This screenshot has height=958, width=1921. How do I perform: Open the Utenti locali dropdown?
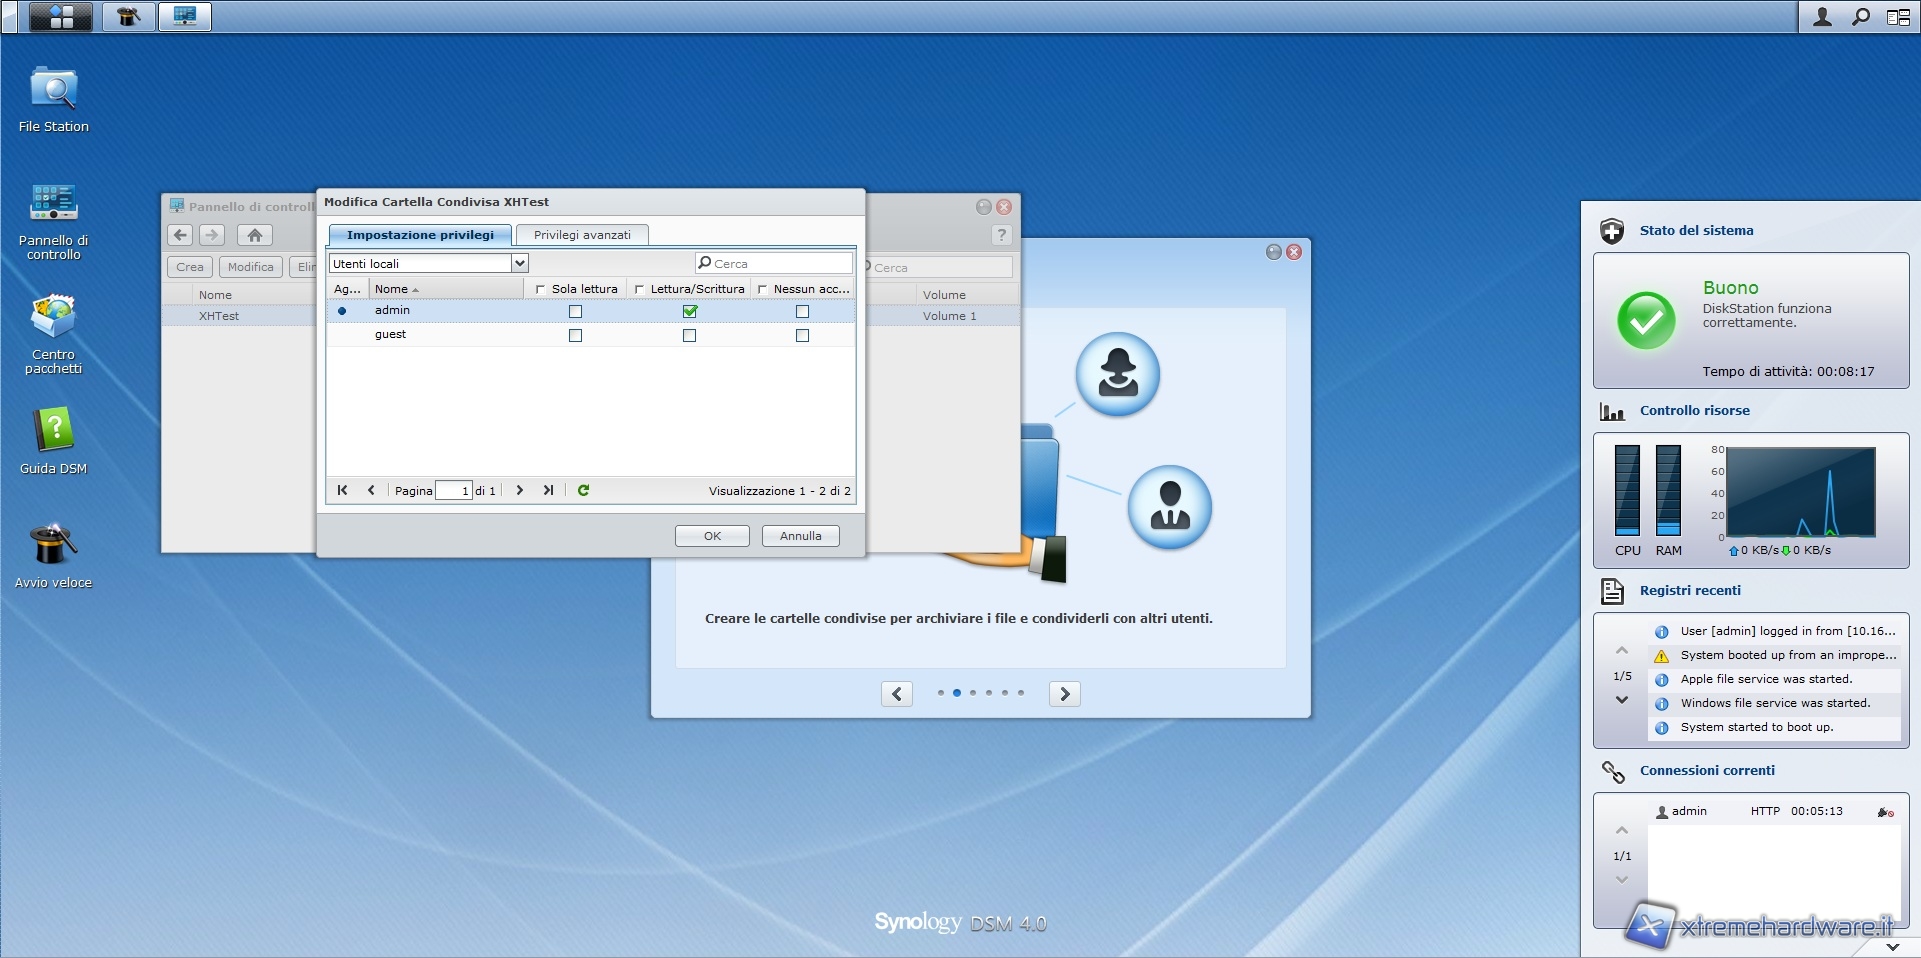tap(519, 263)
